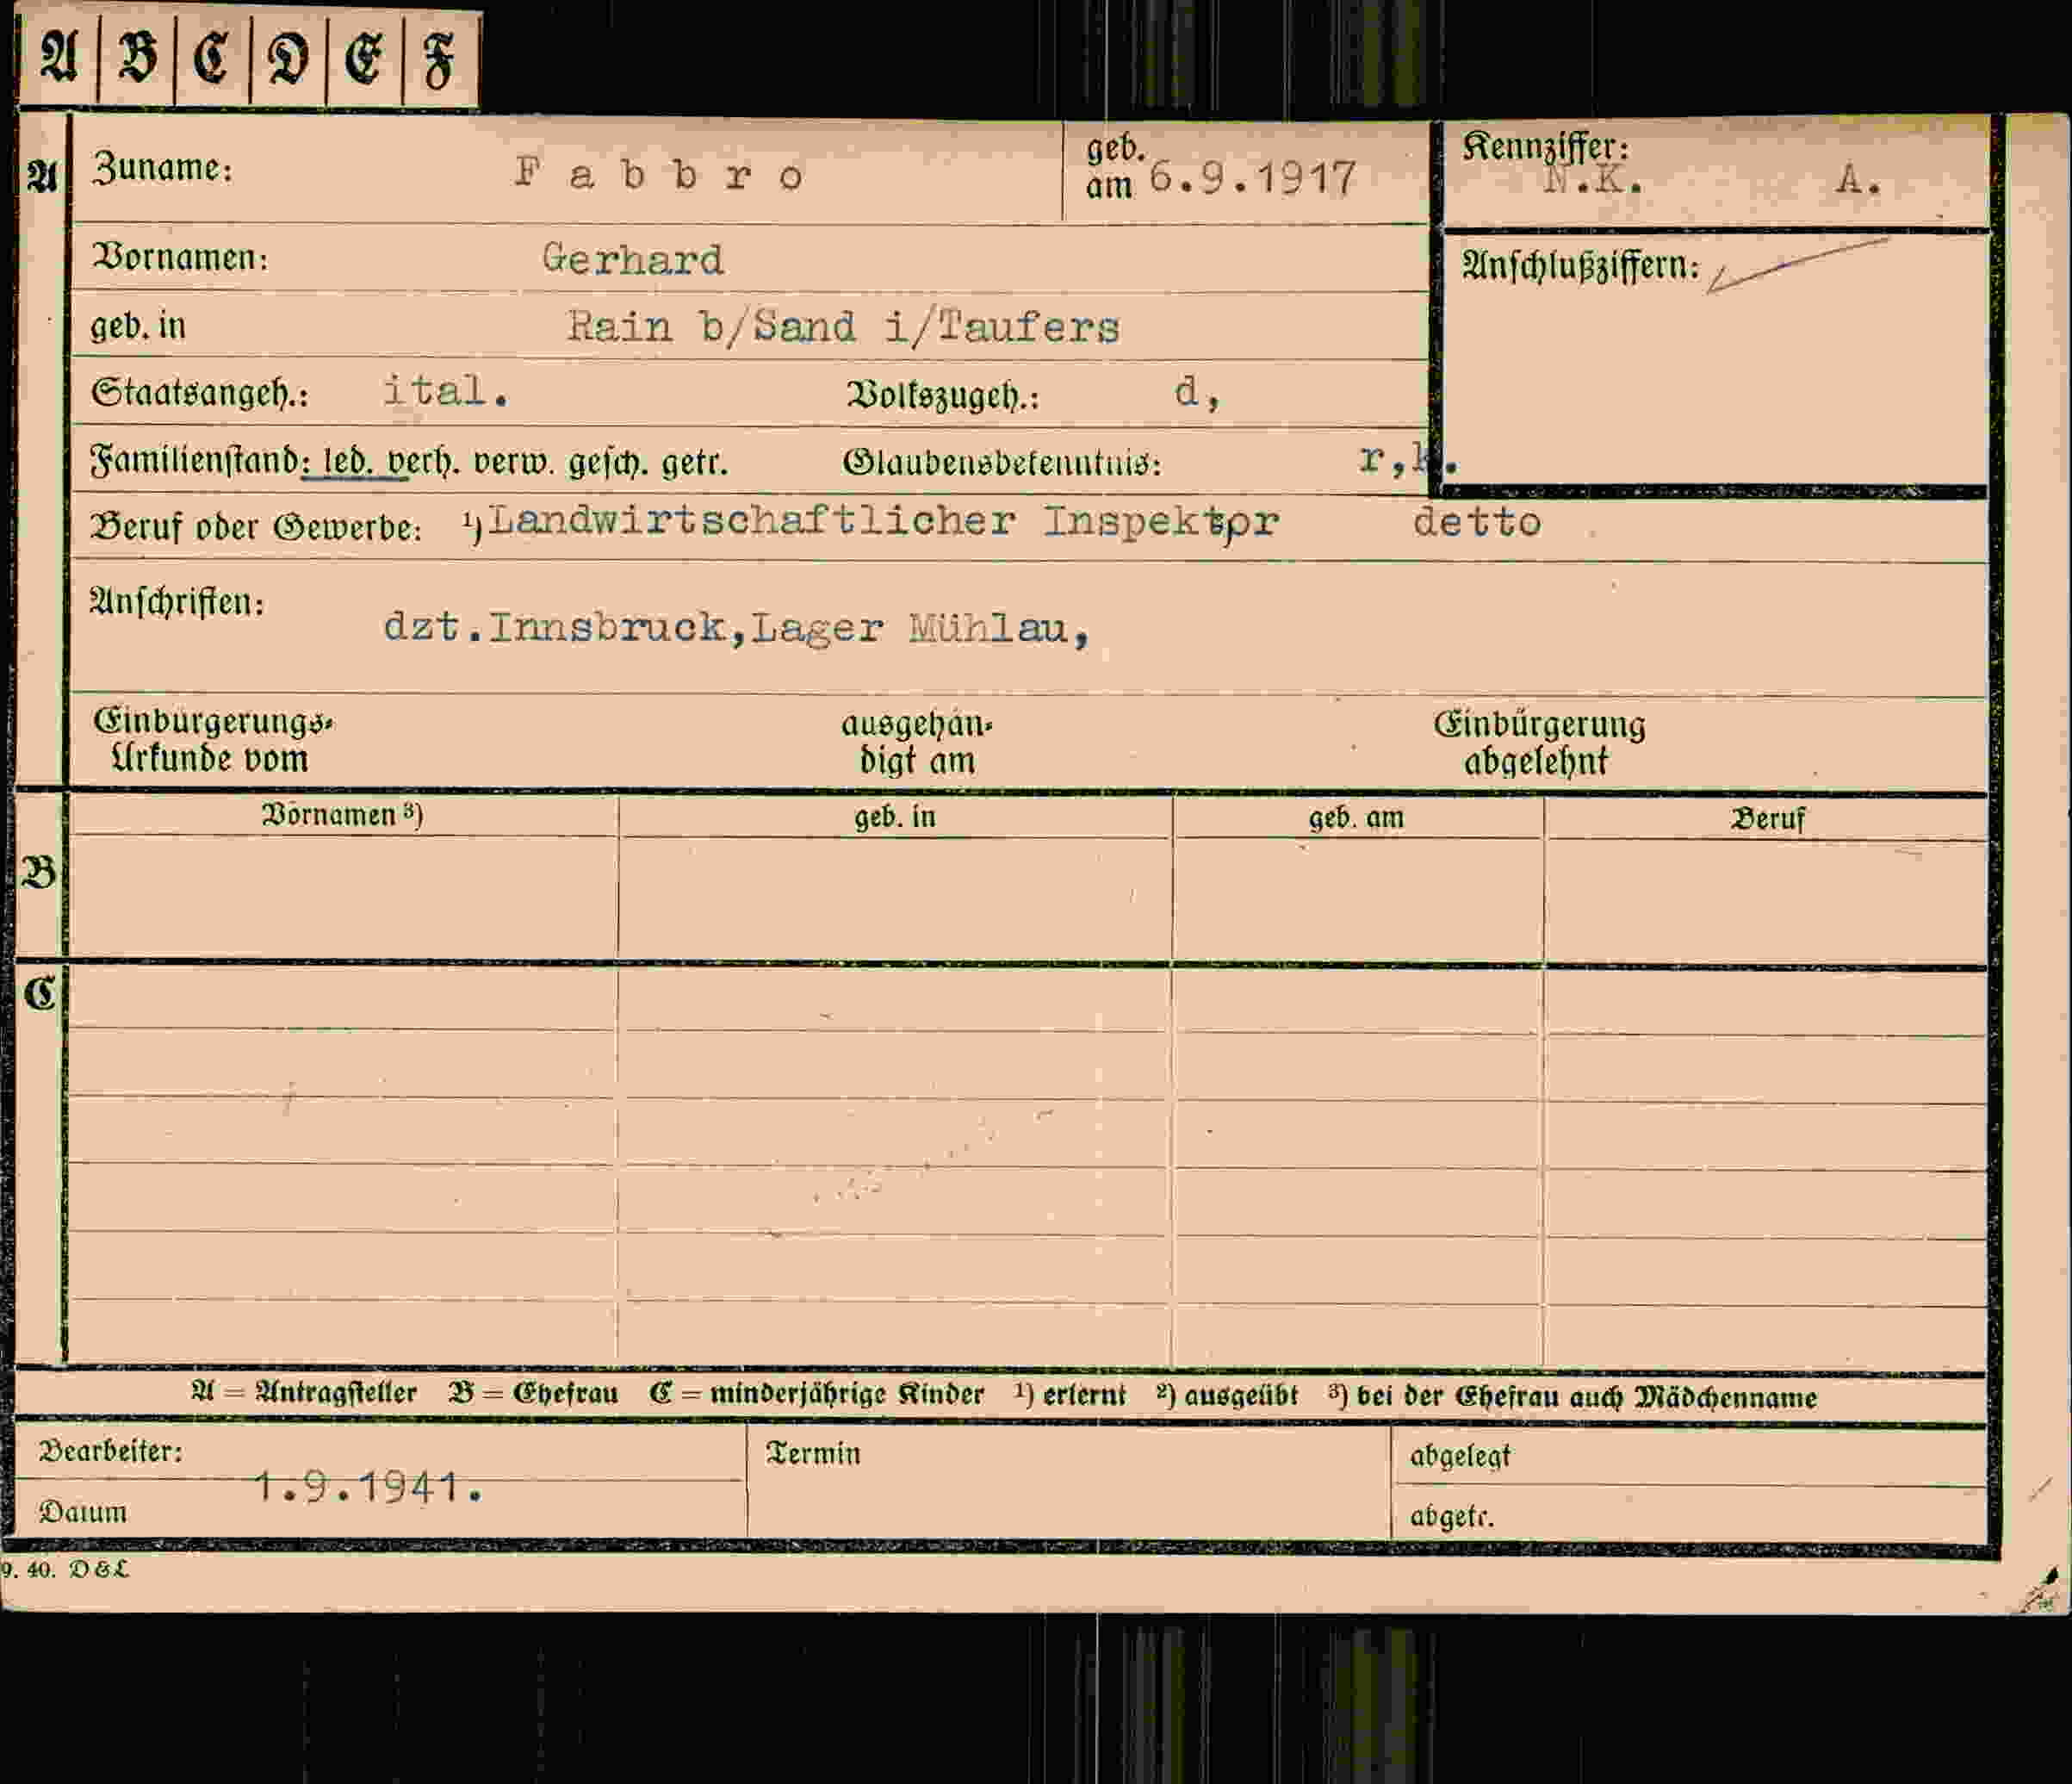This screenshot has height=1784, width=2072.
Task: Select the 'verh.' marital status option
Action: coord(424,462)
